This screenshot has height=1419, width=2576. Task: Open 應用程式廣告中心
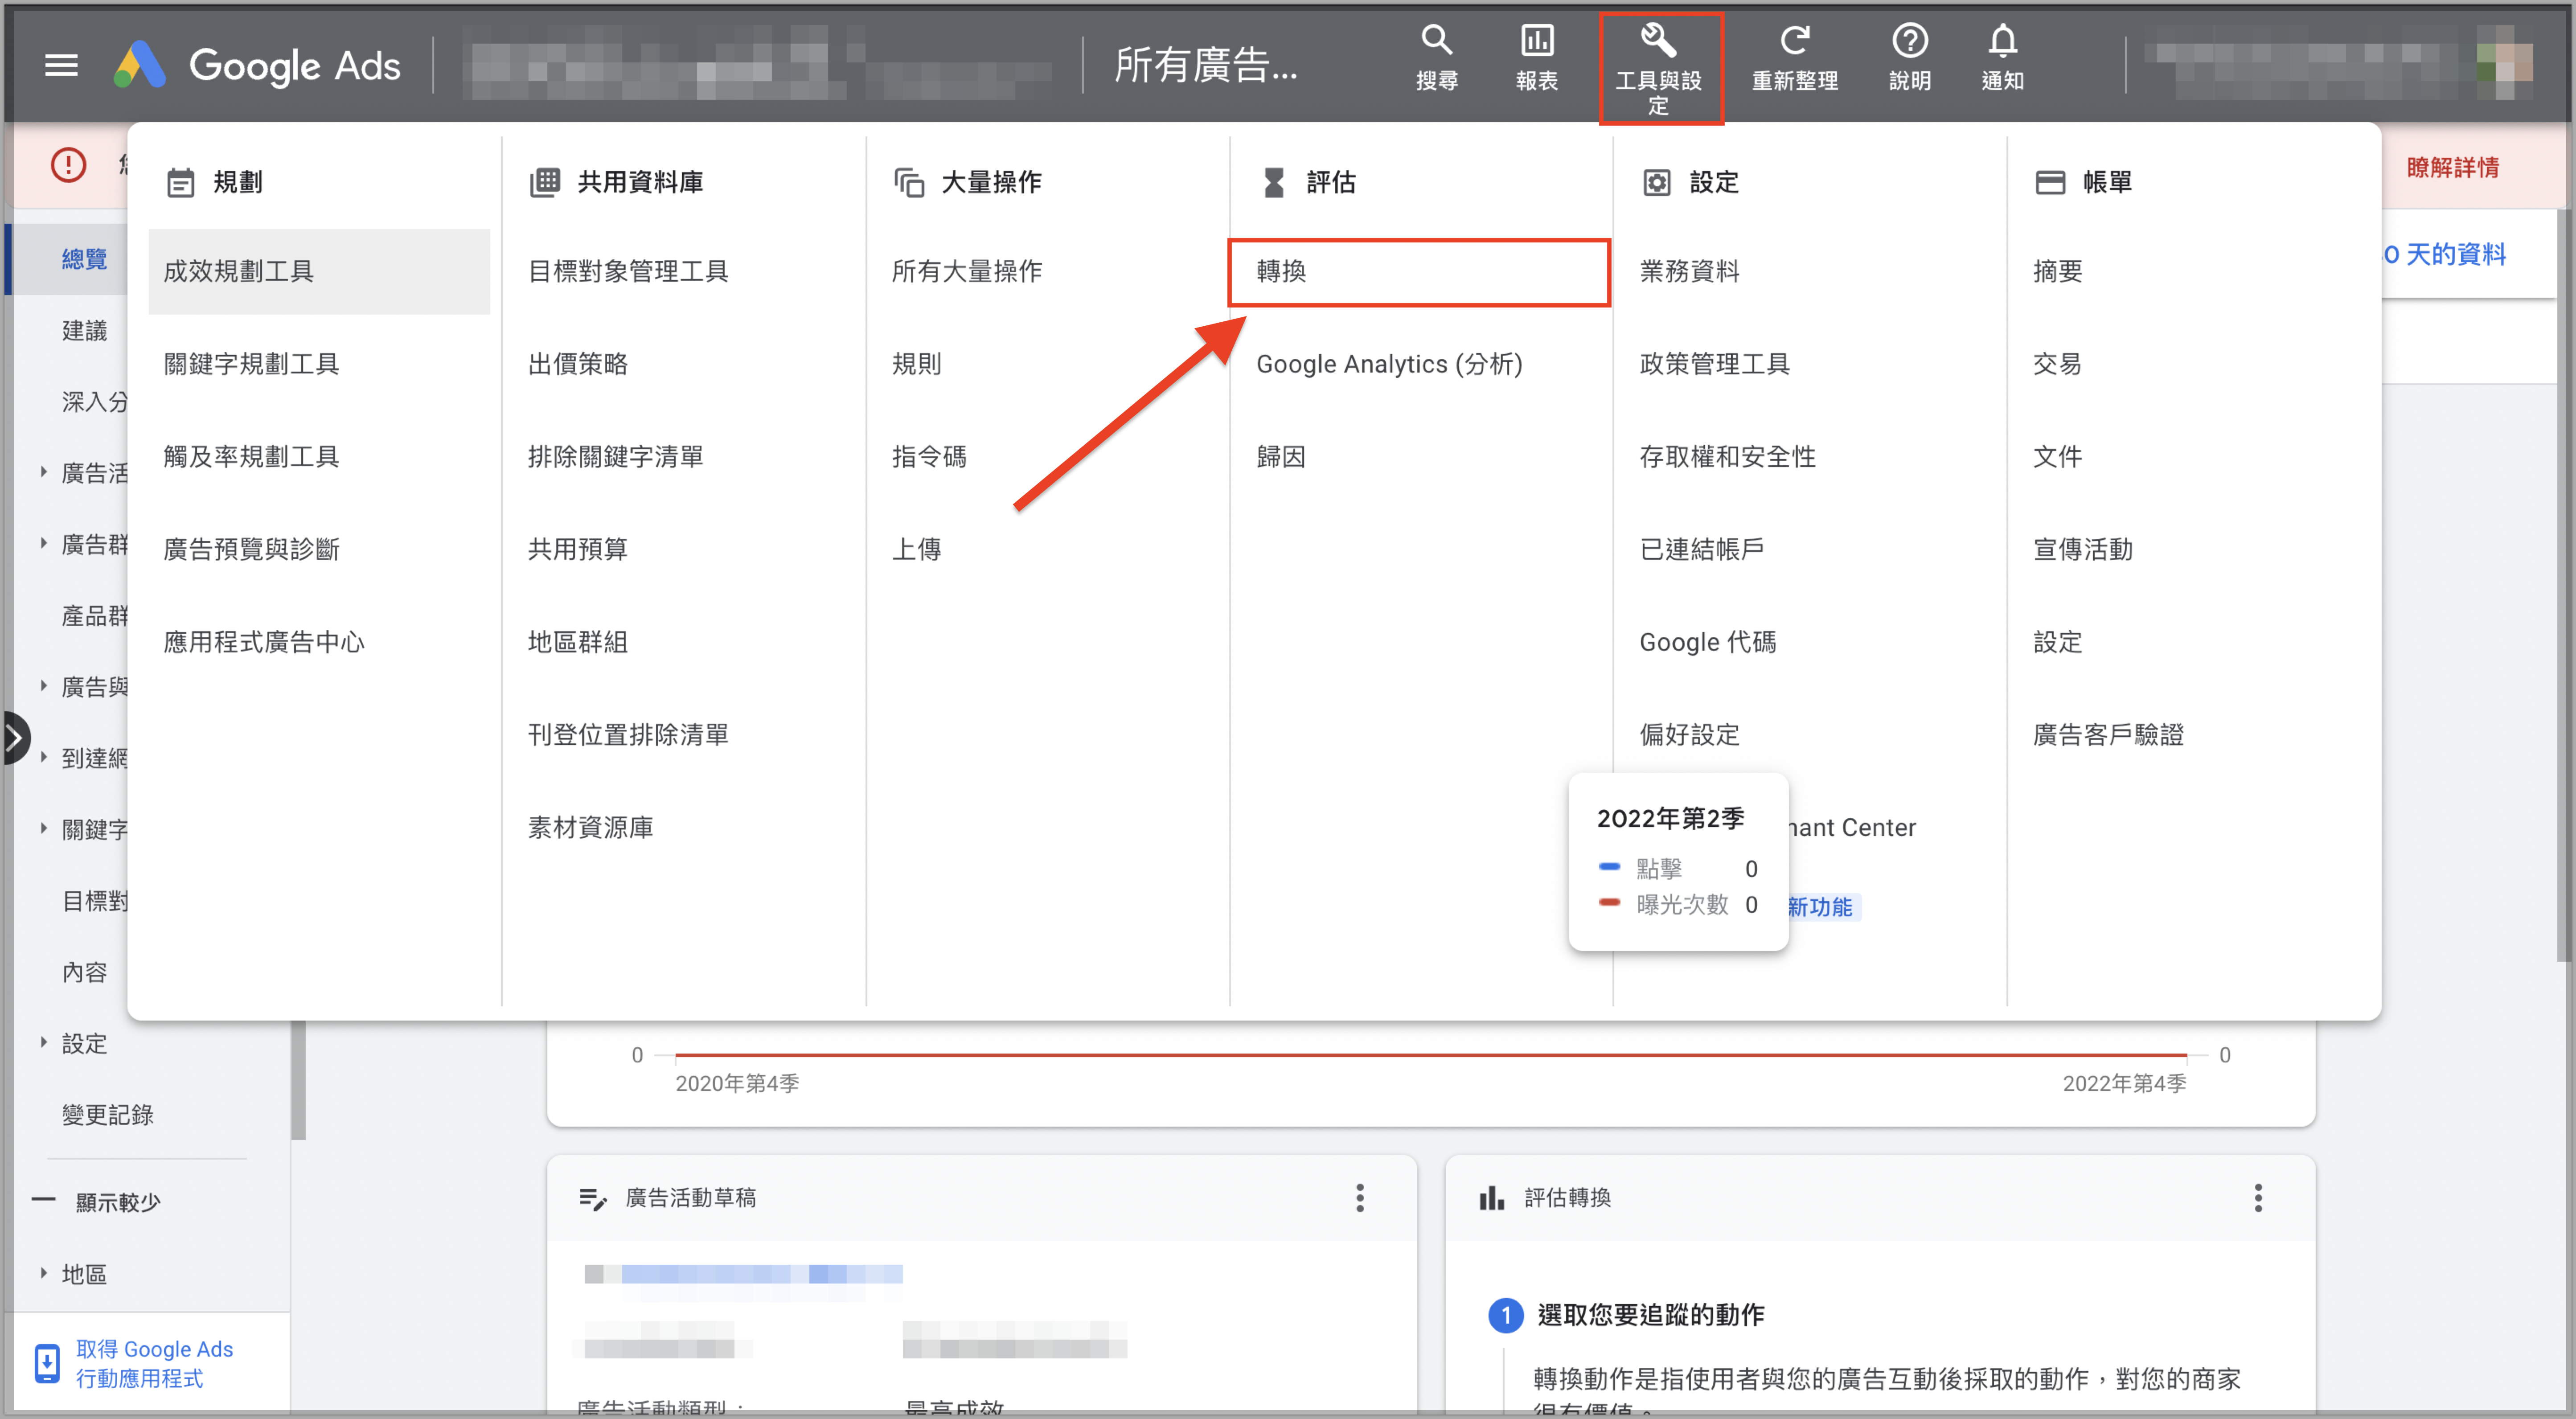coord(264,642)
